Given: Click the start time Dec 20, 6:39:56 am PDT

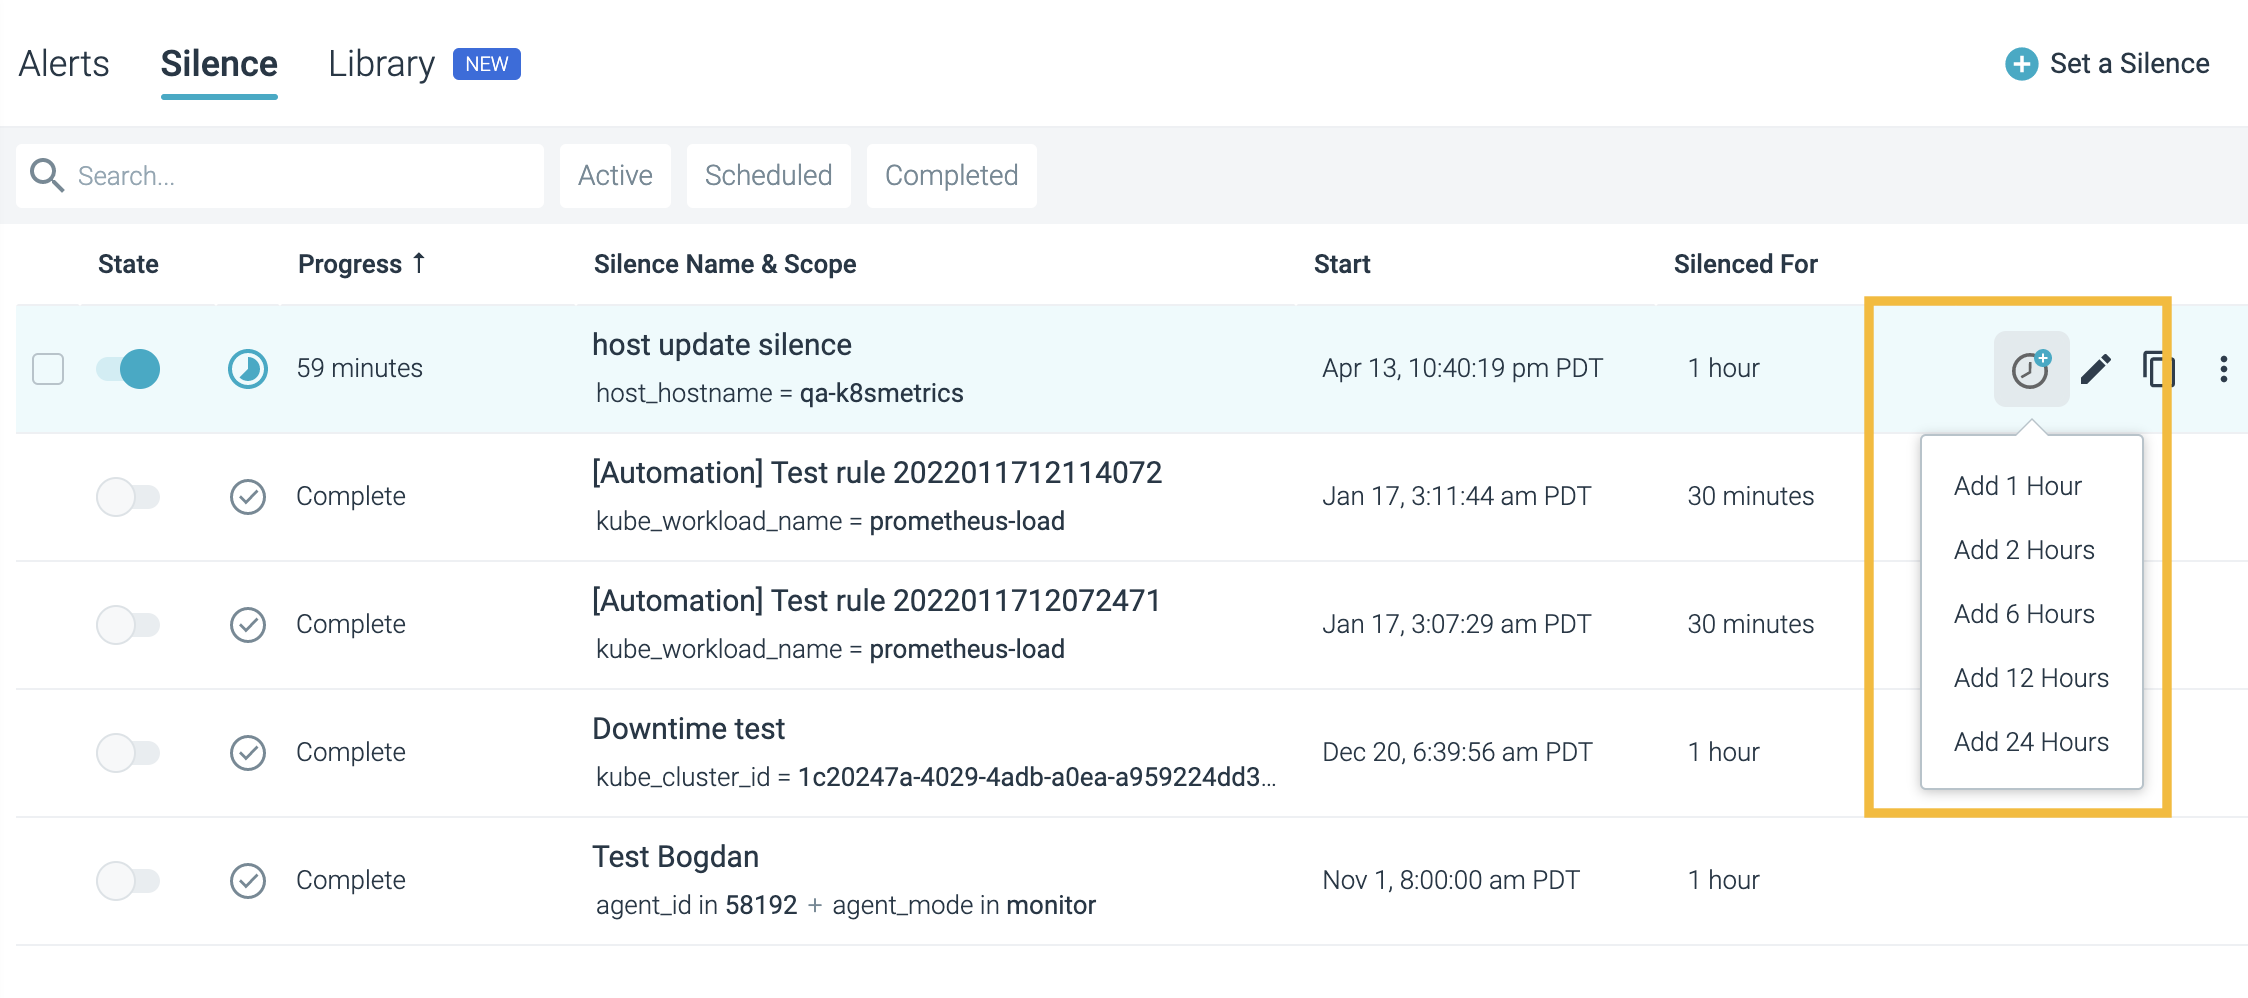Looking at the screenshot, I should (x=1457, y=753).
